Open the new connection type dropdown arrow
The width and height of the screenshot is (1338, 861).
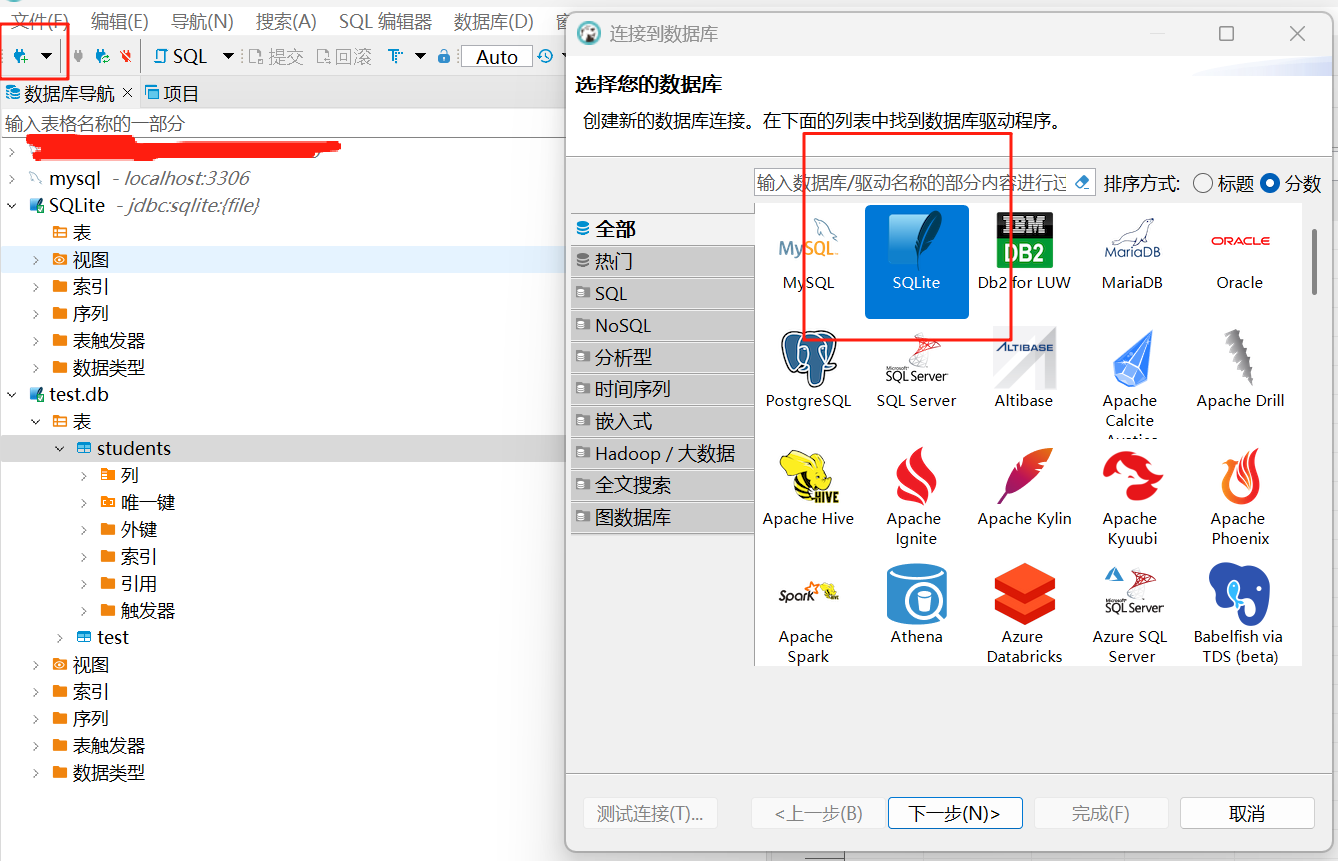point(46,57)
